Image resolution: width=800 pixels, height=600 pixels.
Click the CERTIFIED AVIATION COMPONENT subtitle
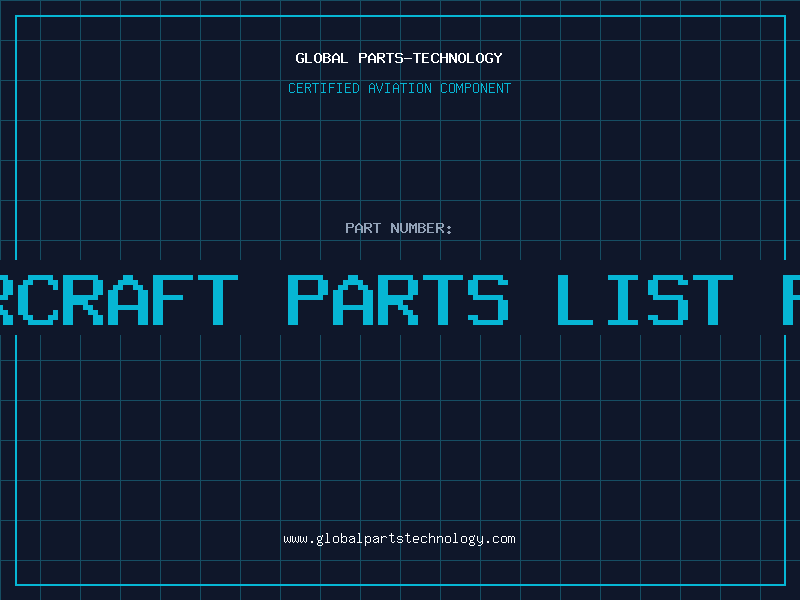[399, 88]
